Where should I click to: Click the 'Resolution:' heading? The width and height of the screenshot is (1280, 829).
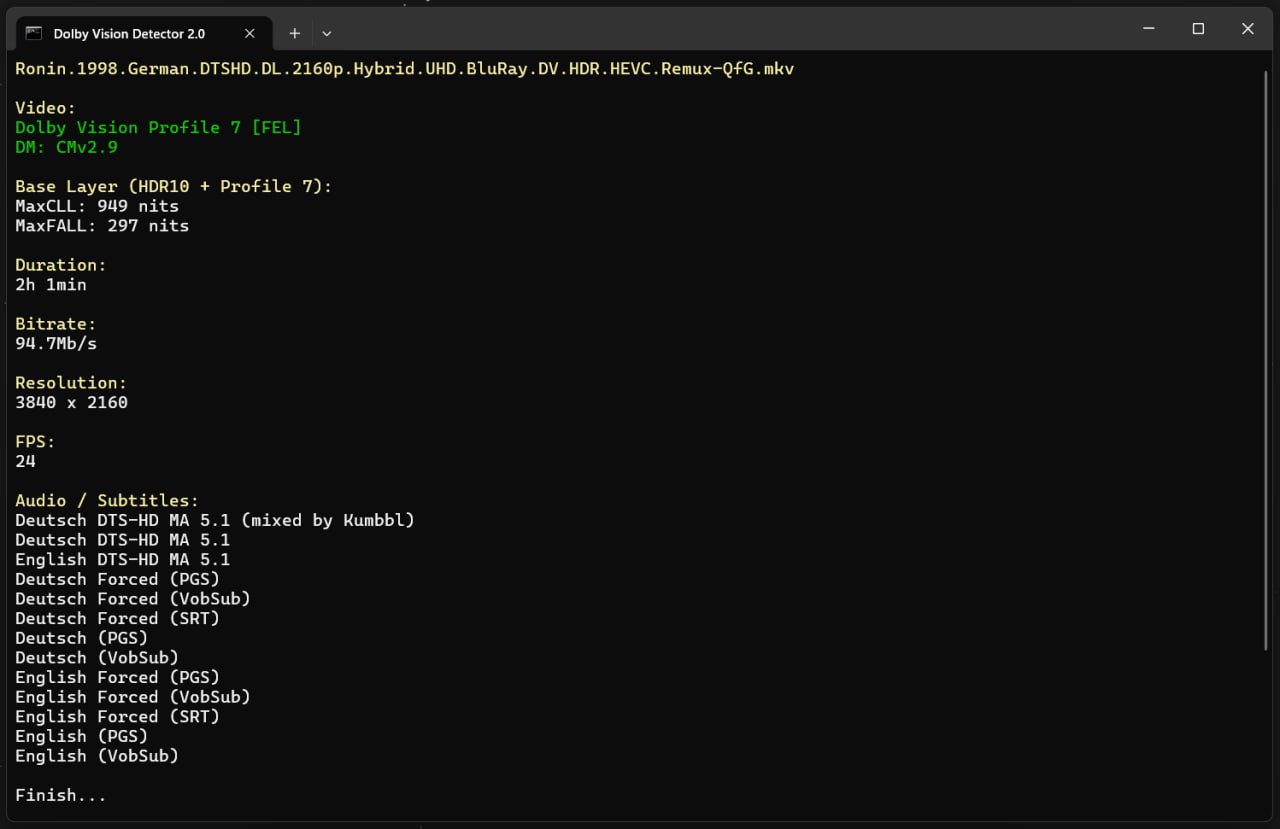tap(71, 383)
